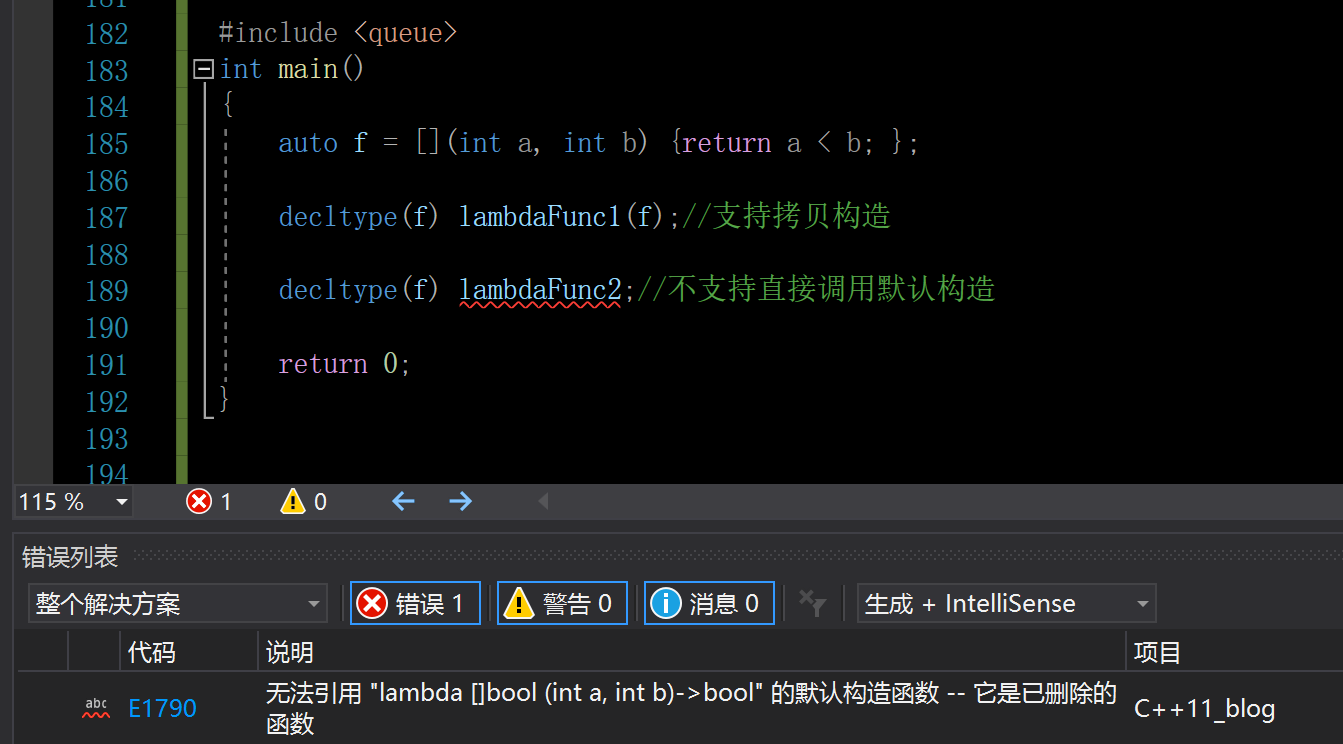
Task: Click int main() declaration on line 183
Action: (x=292, y=70)
